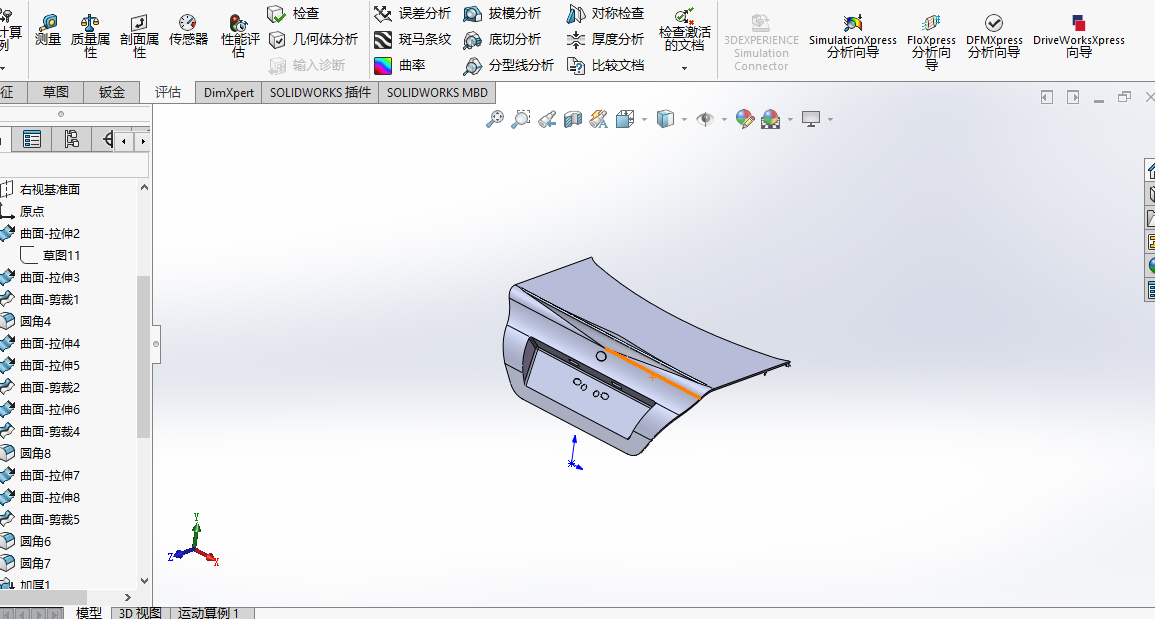Switch to the 草图 sketch tab
This screenshot has width=1155, height=619.
click(x=55, y=92)
